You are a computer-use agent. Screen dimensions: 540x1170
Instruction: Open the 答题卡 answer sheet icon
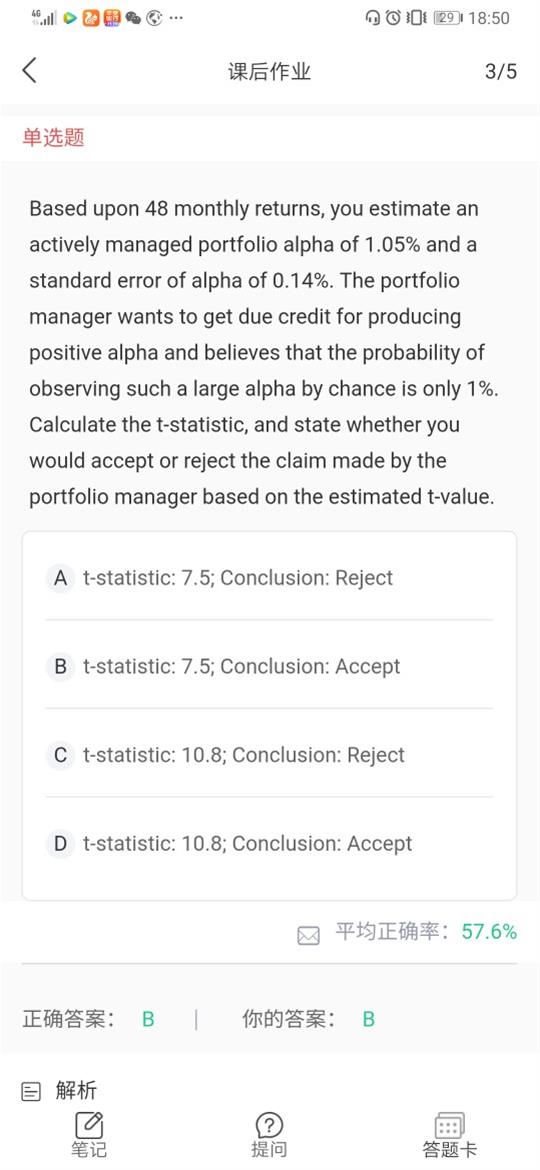(450, 1125)
